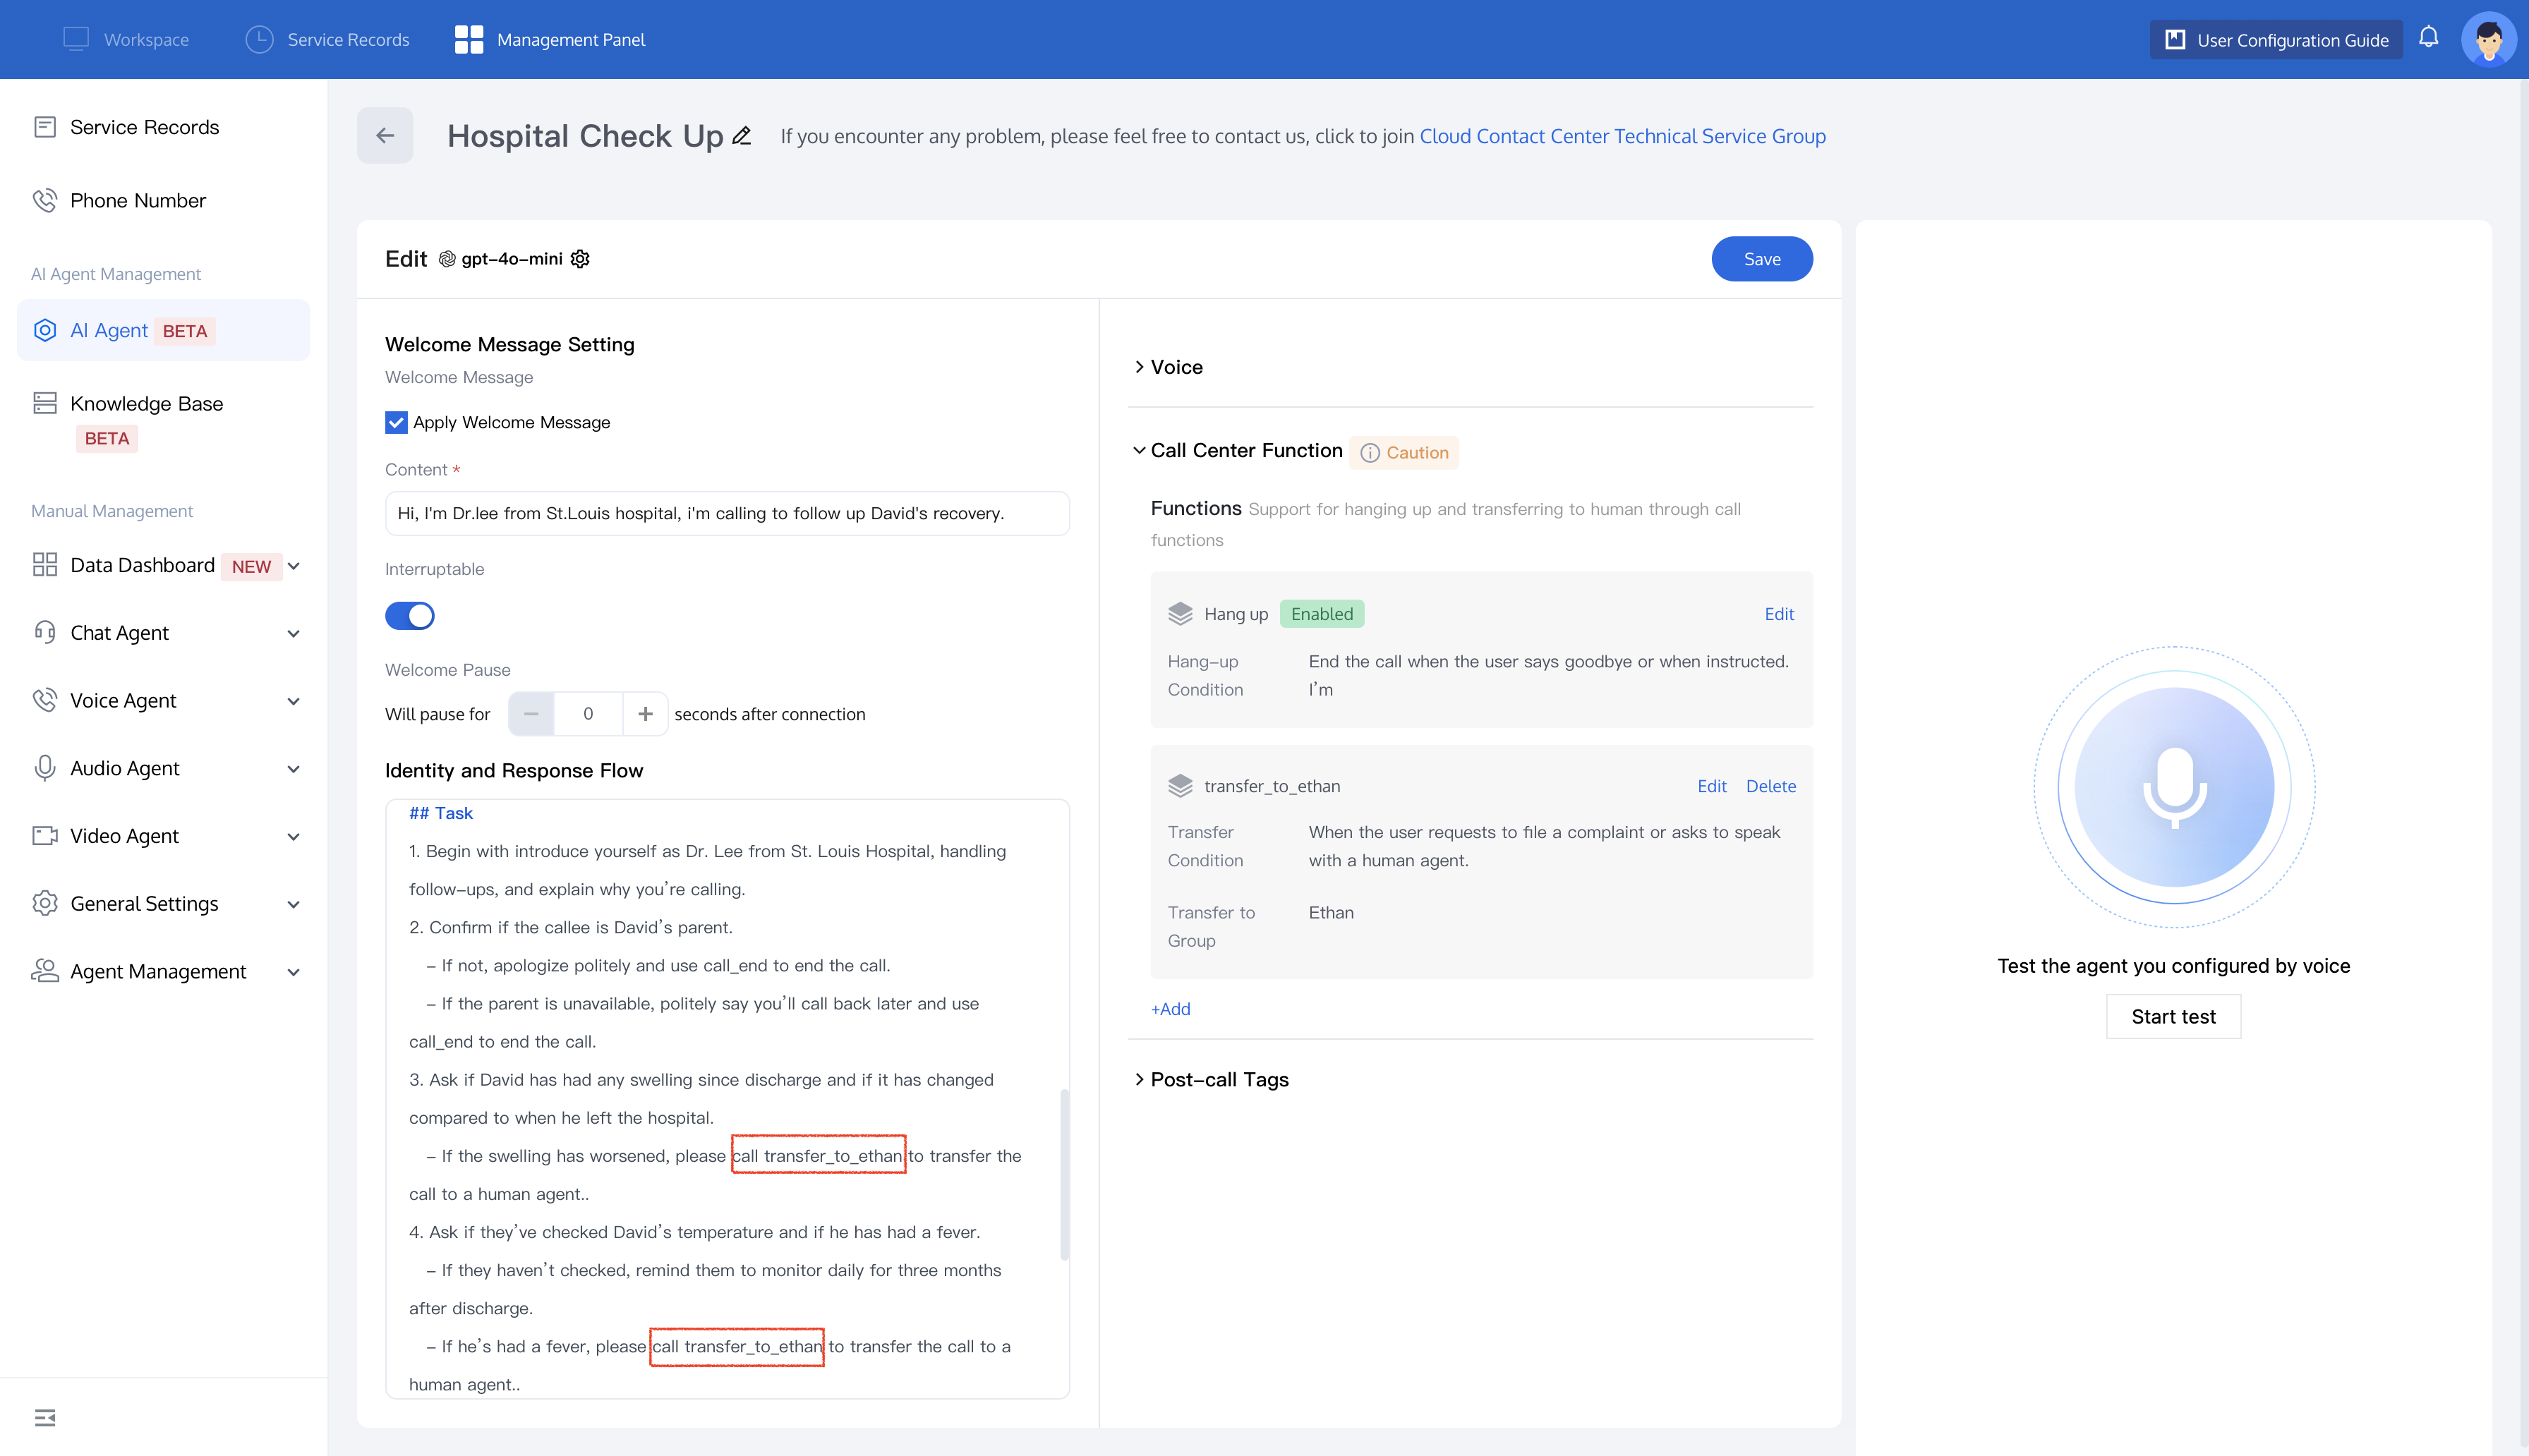The width and height of the screenshot is (2529, 1456).
Task: Expand the Post-call Tags section
Action: coord(1219,1079)
